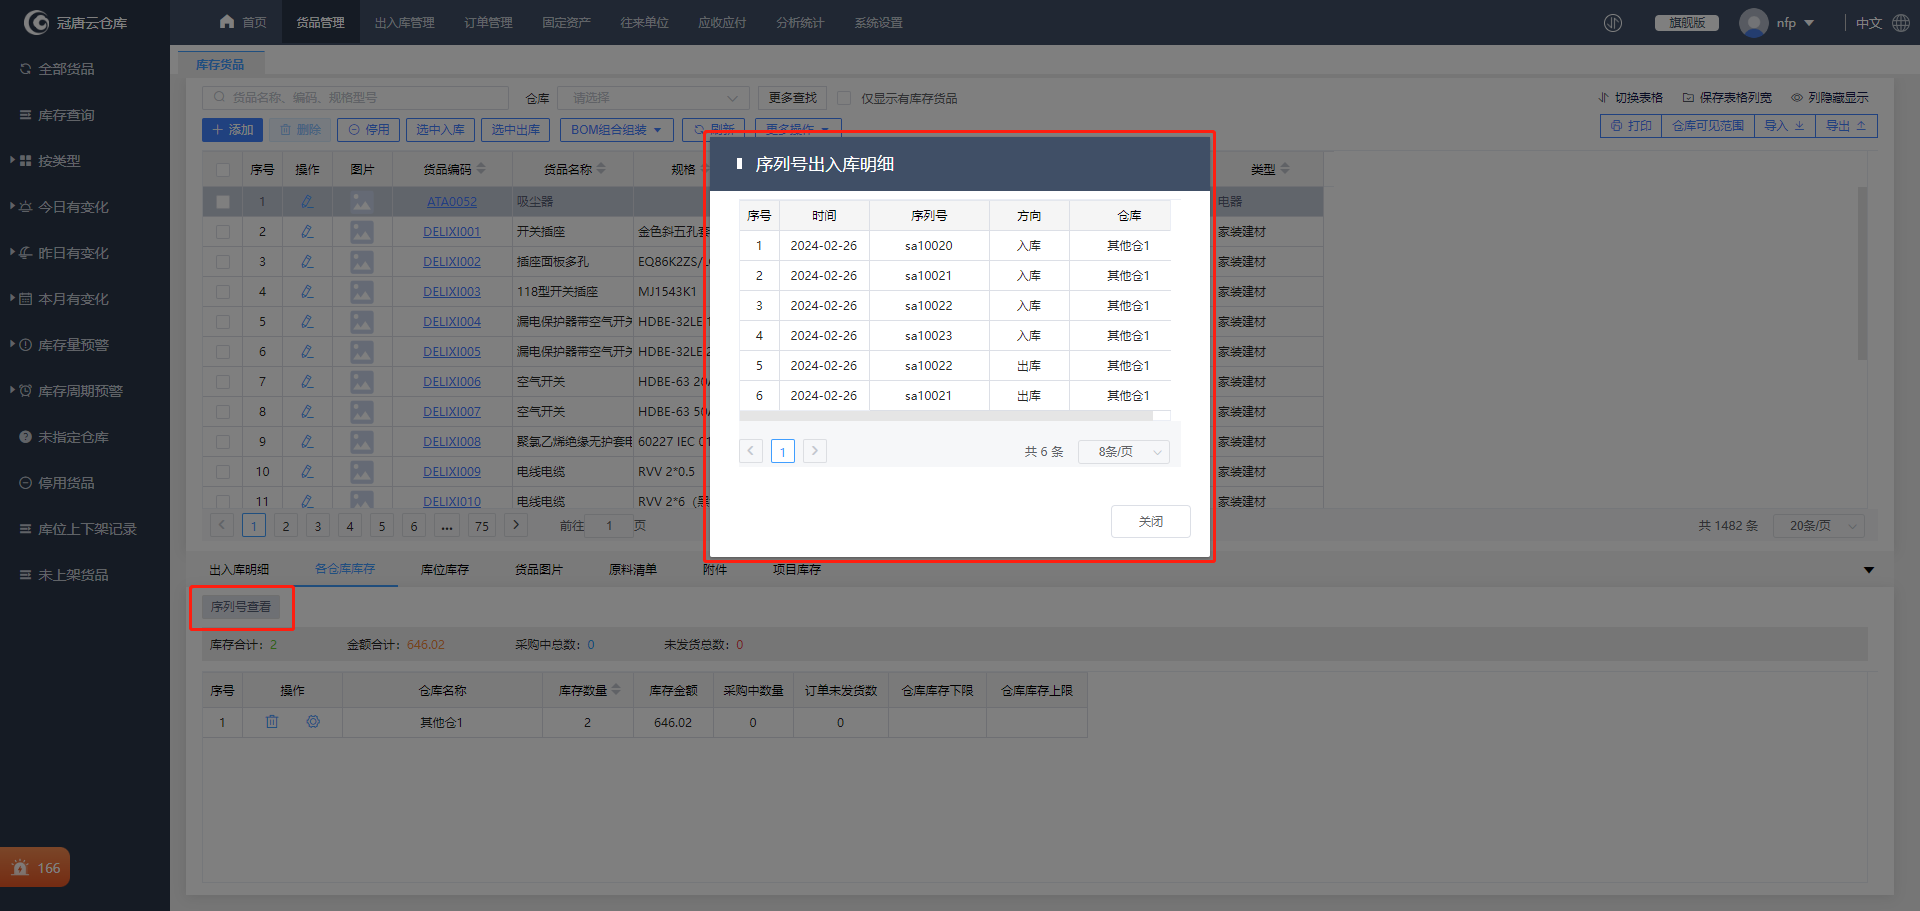This screenshot has width=1920, height=911.
Task: Click the globe language icon
Action: click(1901, 23)
